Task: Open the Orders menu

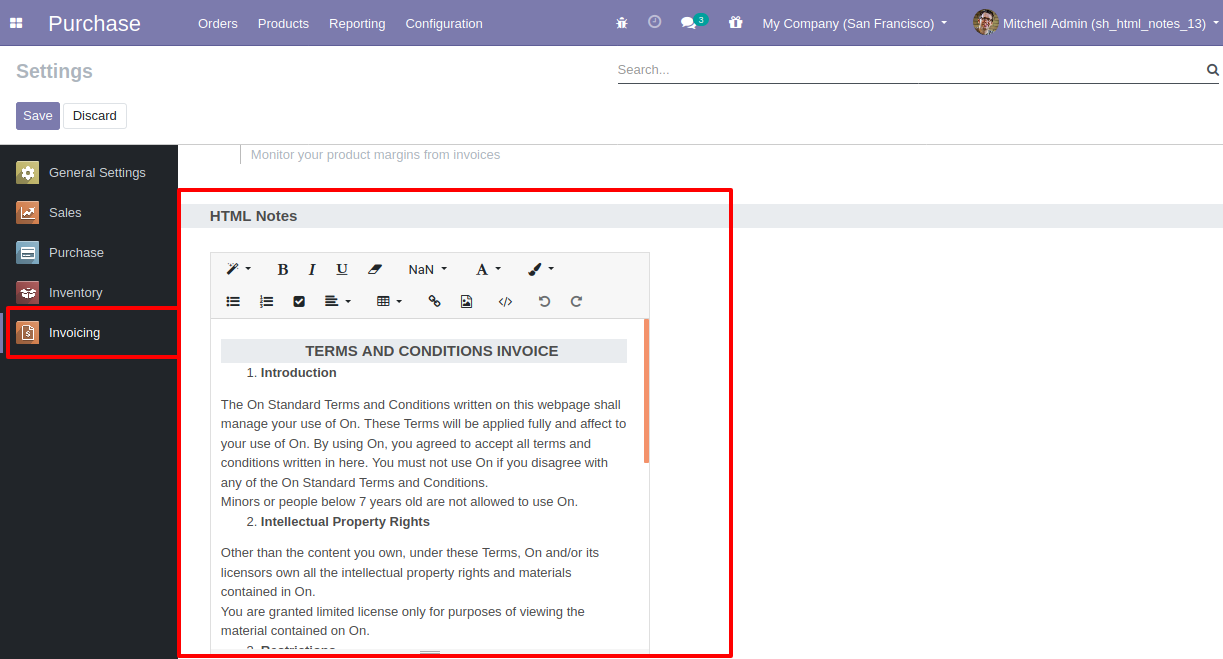Action: tap(217, 23)
